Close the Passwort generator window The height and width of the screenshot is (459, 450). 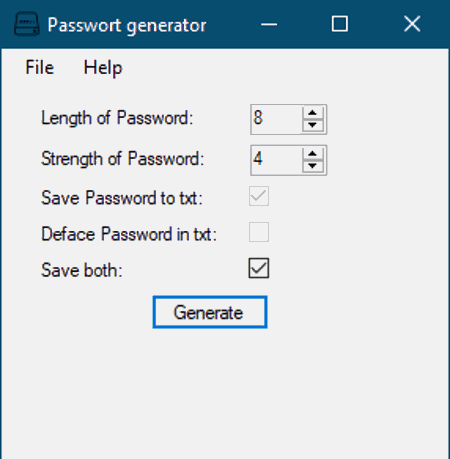pyautogui.click(x=412, y=24)
